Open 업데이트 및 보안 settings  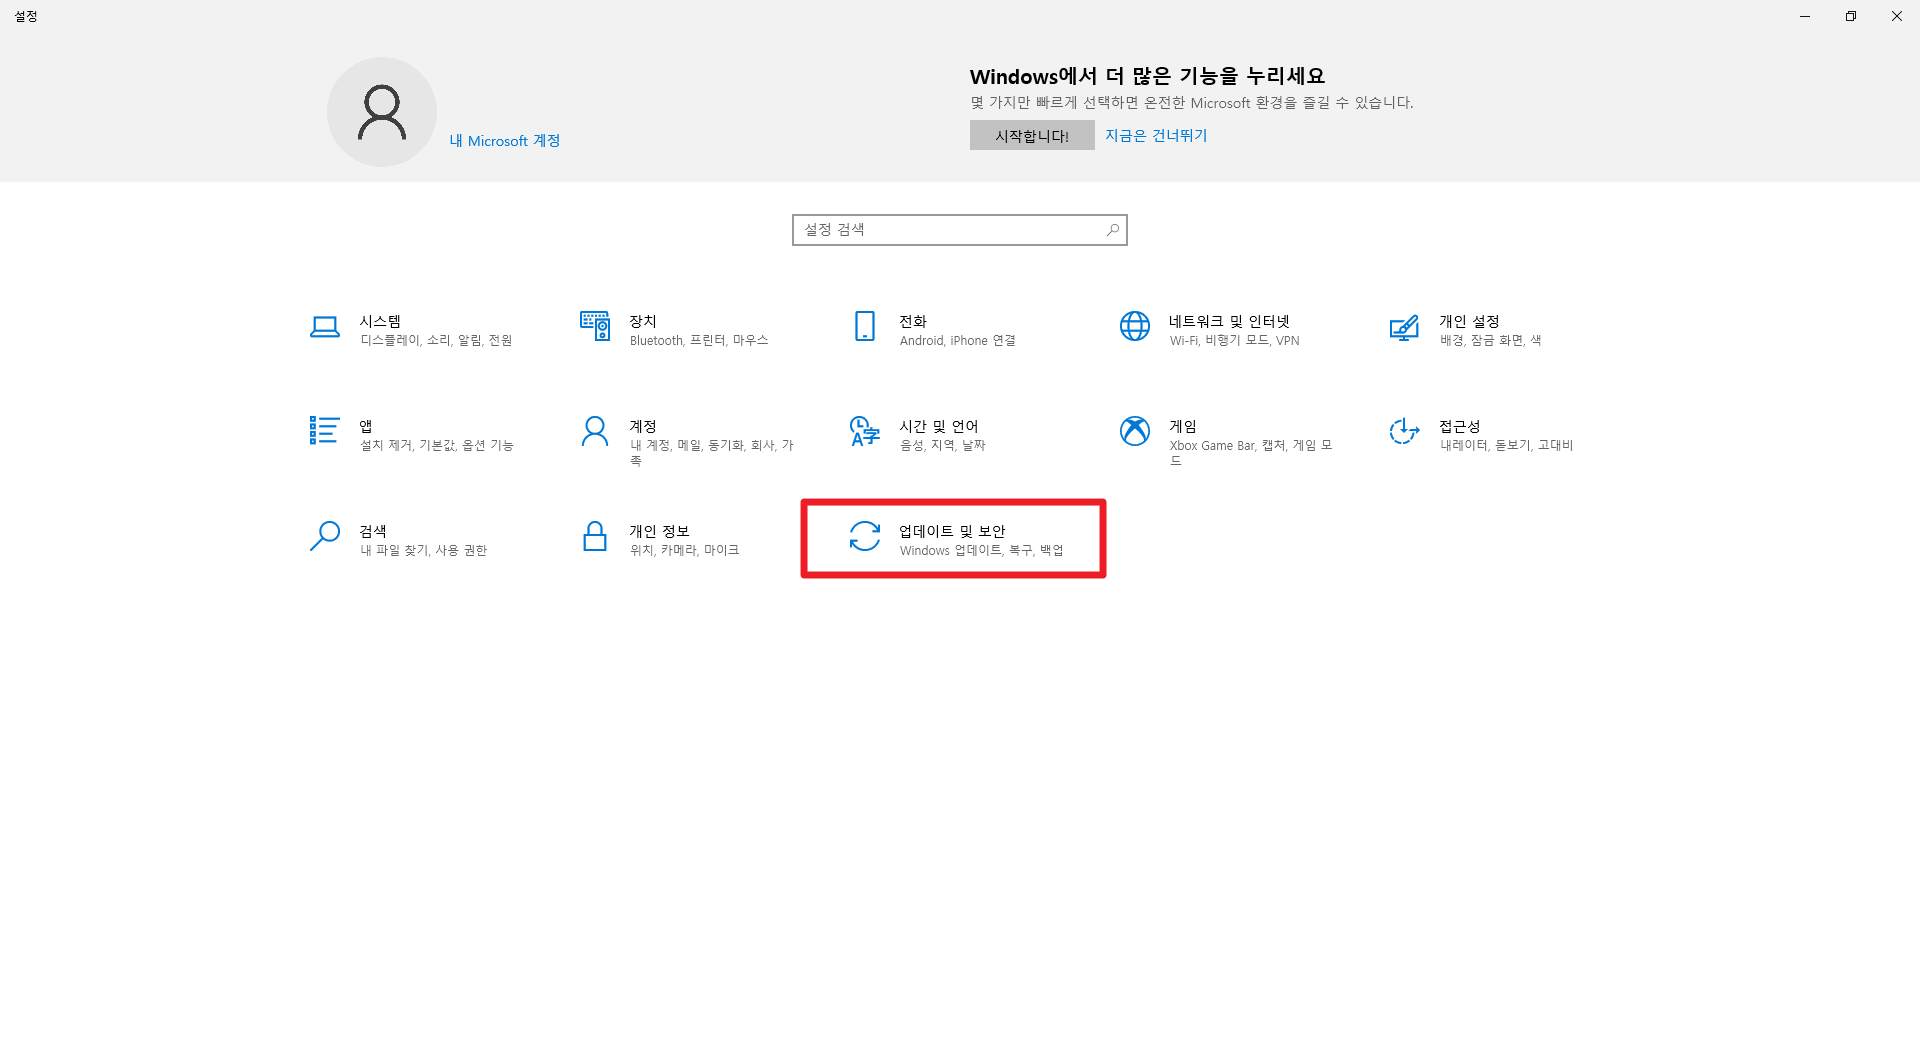click(x=952, y=539)
